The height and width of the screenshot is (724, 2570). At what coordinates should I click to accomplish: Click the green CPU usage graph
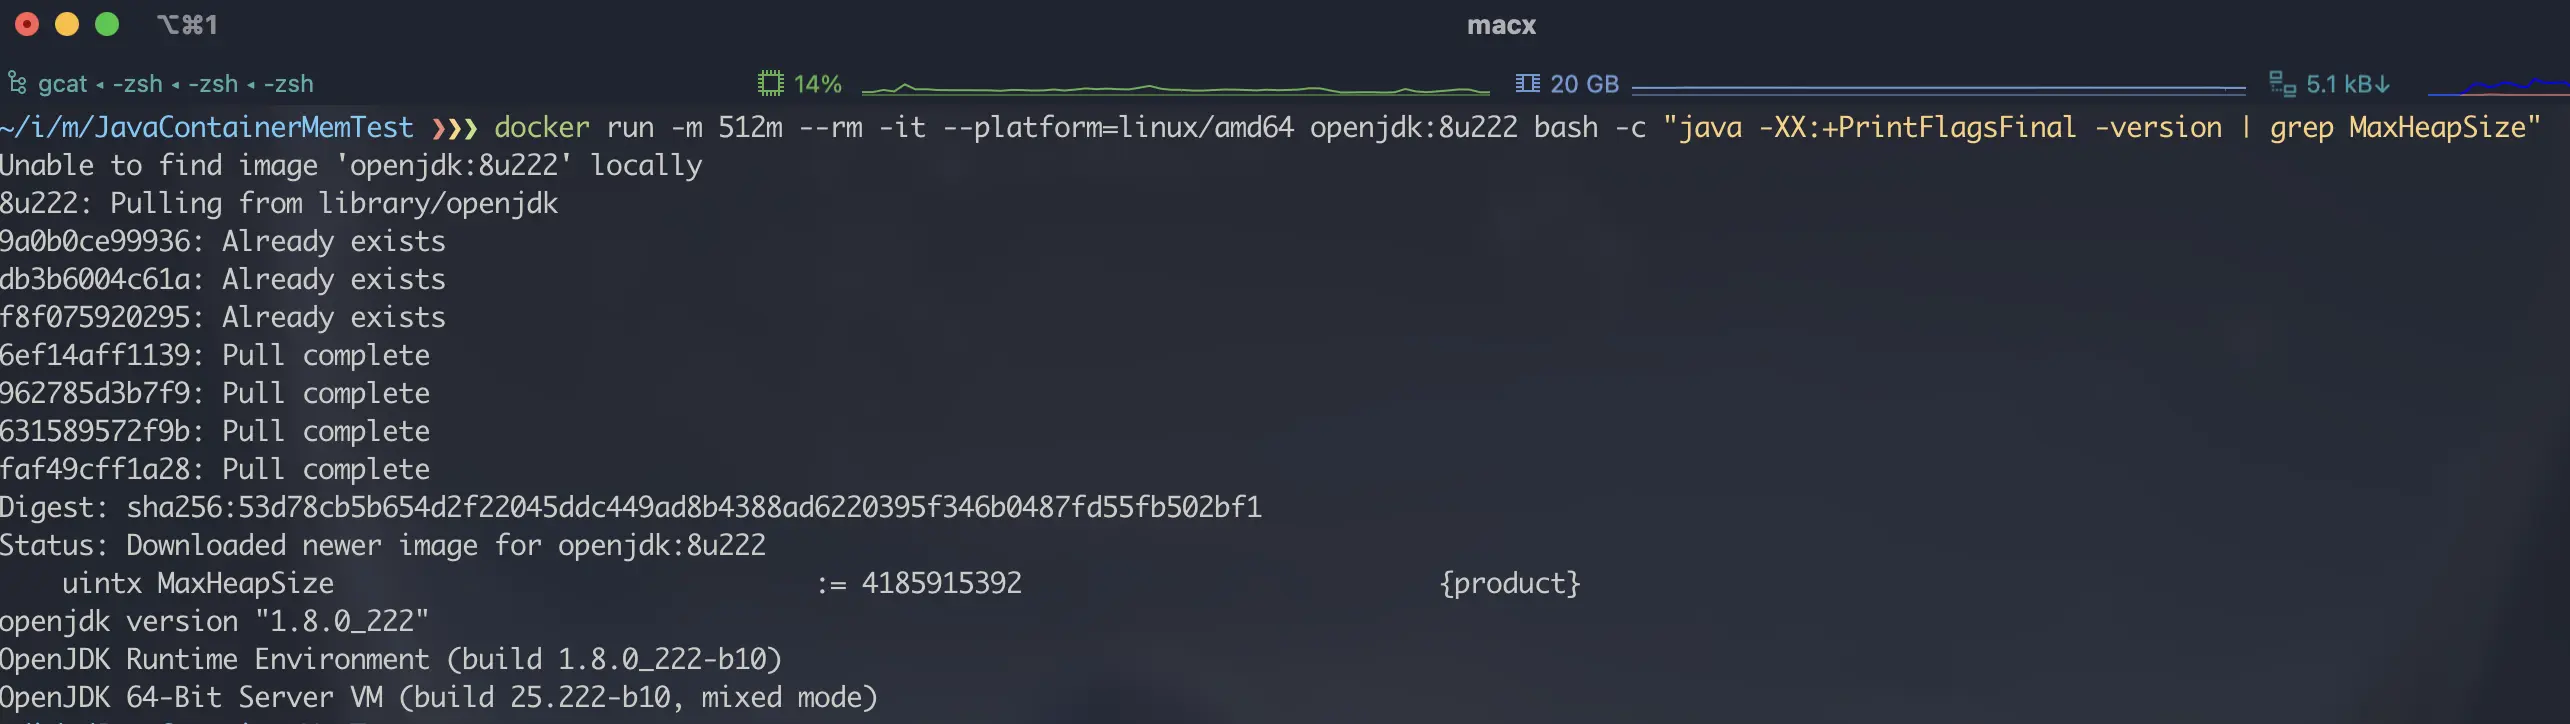pos(1175,88)
